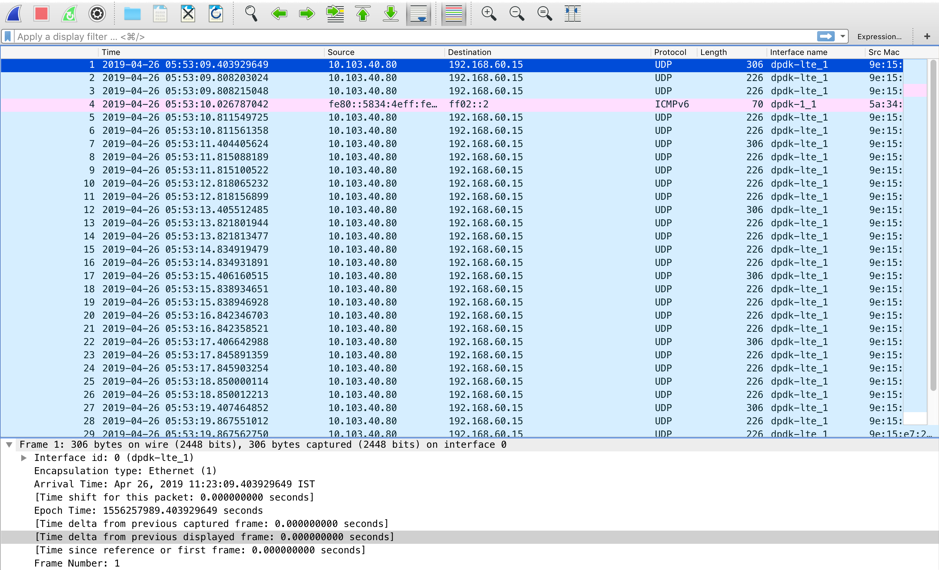Open the filter history dropdown arrow
The image size is (939, 570).
point(843,37)
